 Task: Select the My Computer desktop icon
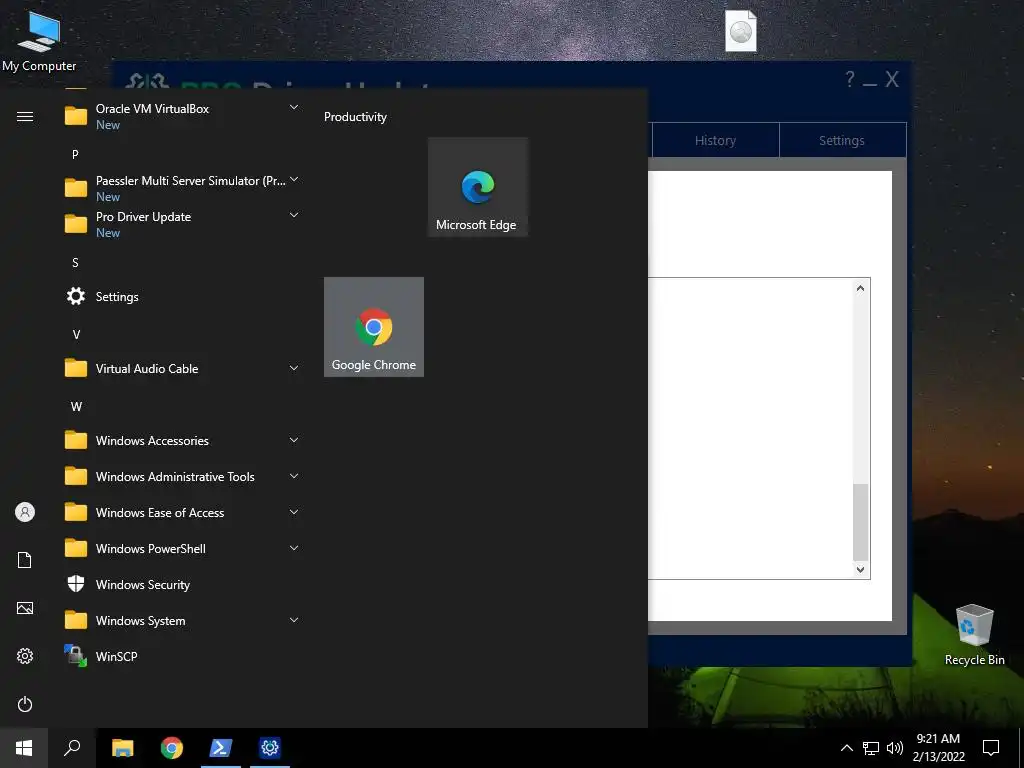(39, 40)
